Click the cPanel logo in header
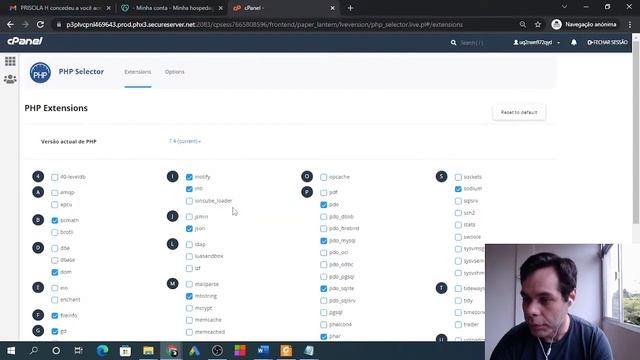 (x=25, y=41)
